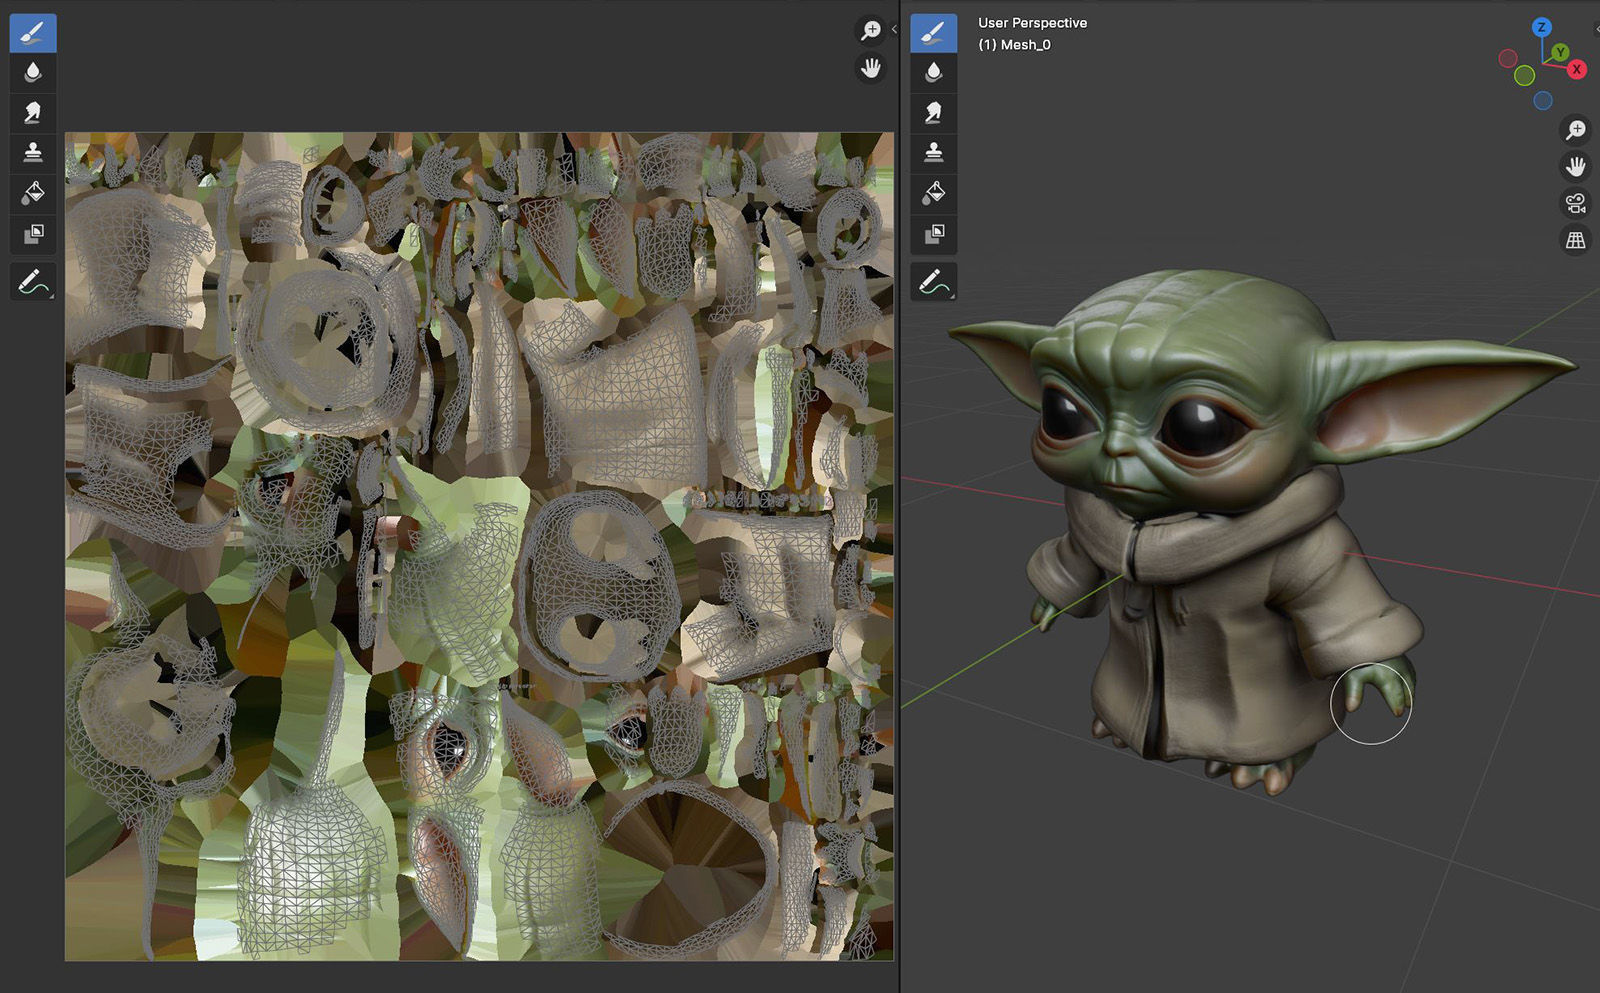Viewport: 1600px width, 993px height.
Task: Select the Mask tool in the image editor
Action: click(x=33, y=233)
